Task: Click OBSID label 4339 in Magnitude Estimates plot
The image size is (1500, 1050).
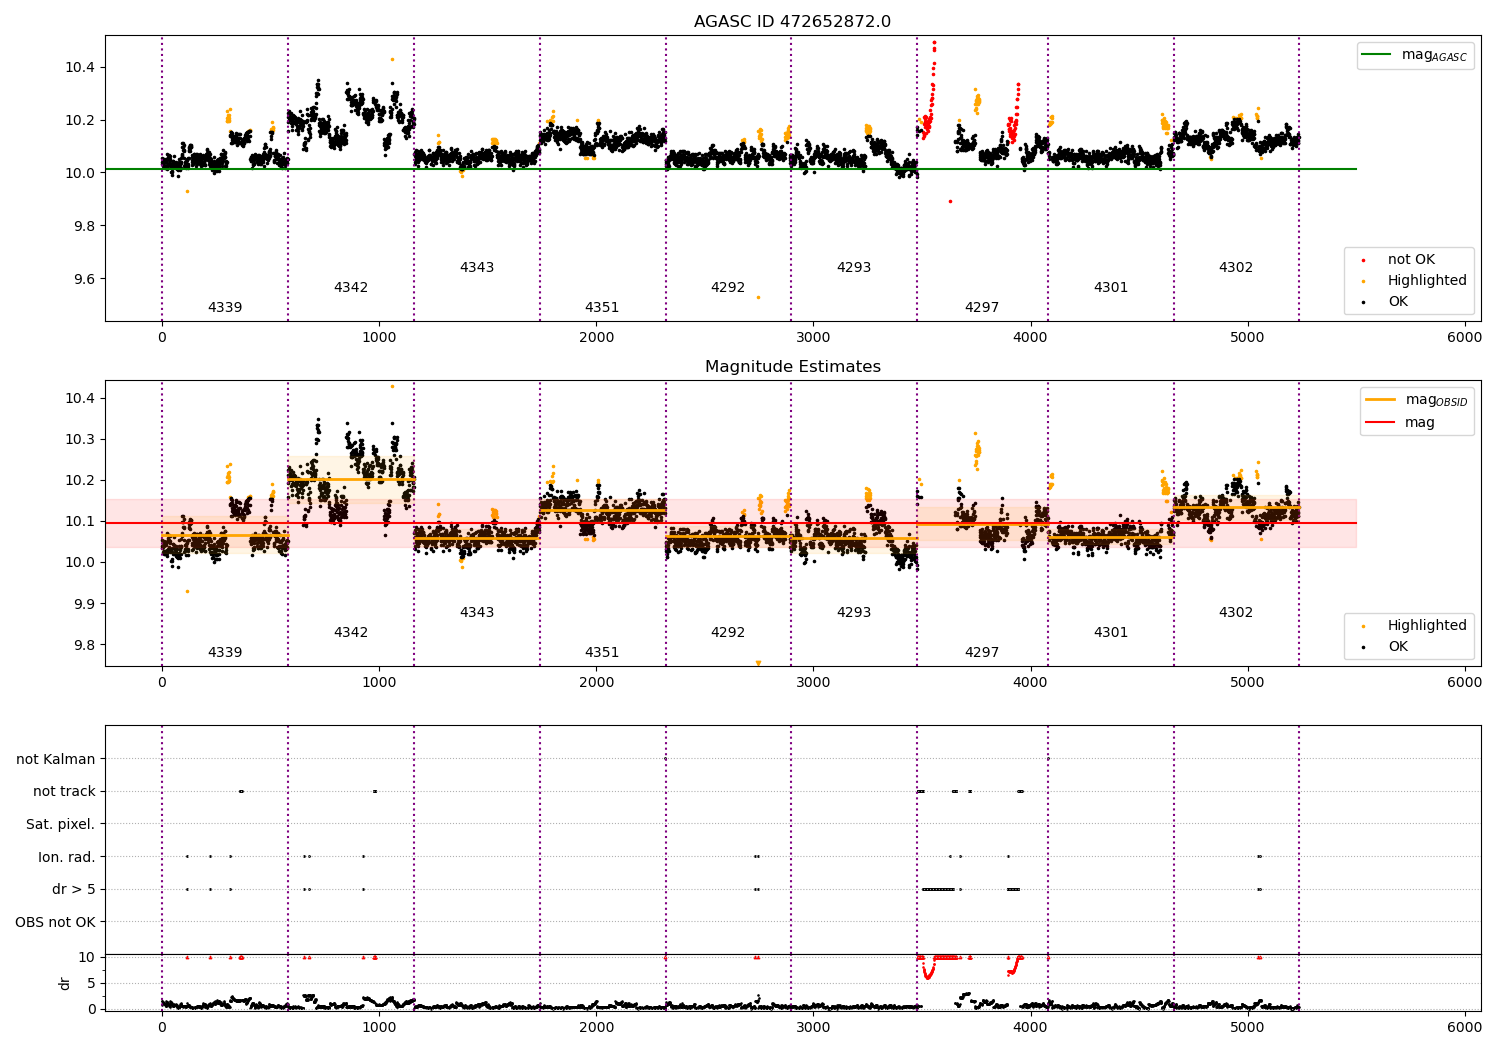Action: click(225, 653)
